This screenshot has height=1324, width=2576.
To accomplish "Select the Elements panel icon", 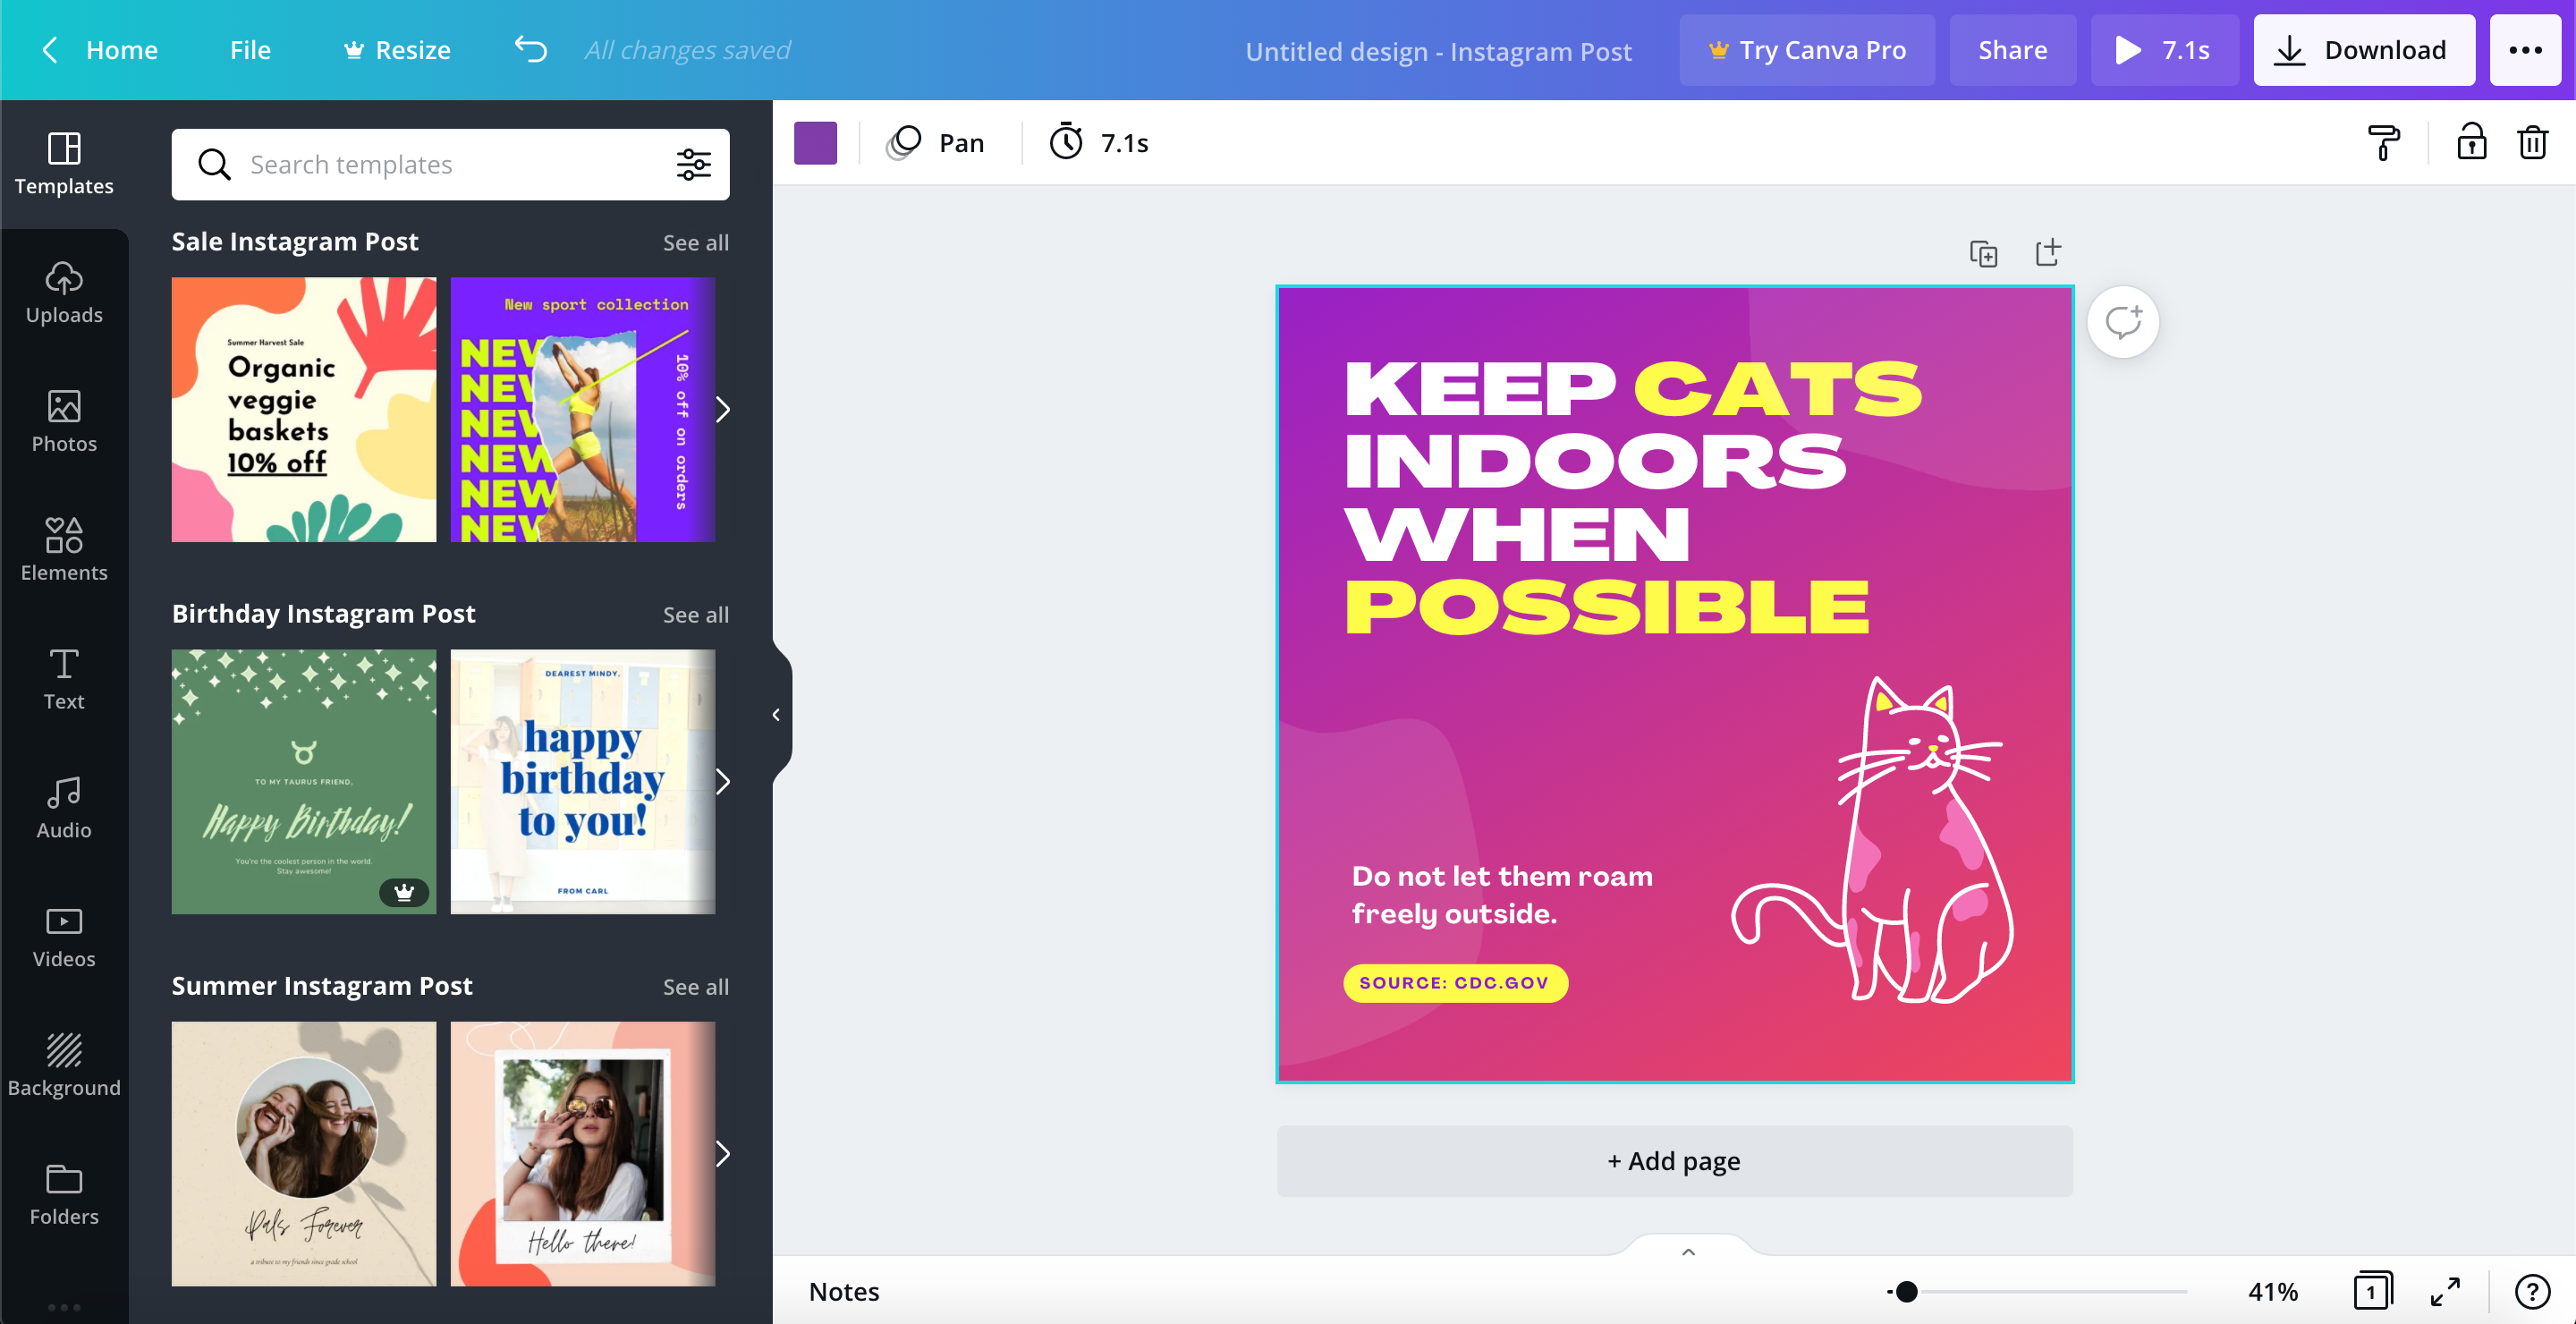I will 64,546.
